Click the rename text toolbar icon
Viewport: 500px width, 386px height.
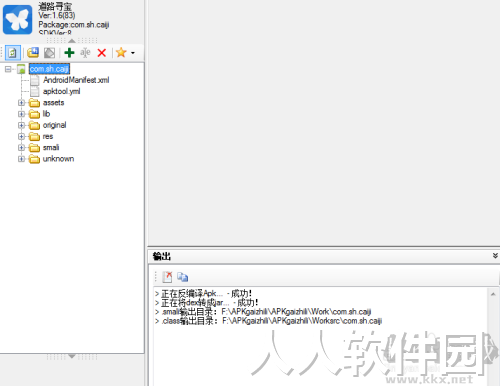[x=85, y=53]
